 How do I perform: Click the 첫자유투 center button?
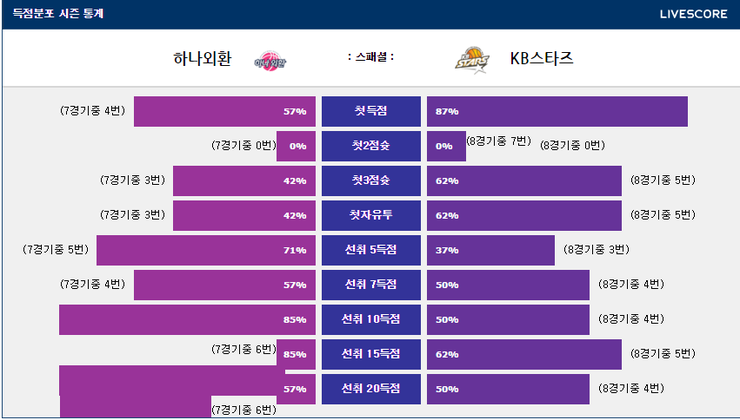[370, 215]
